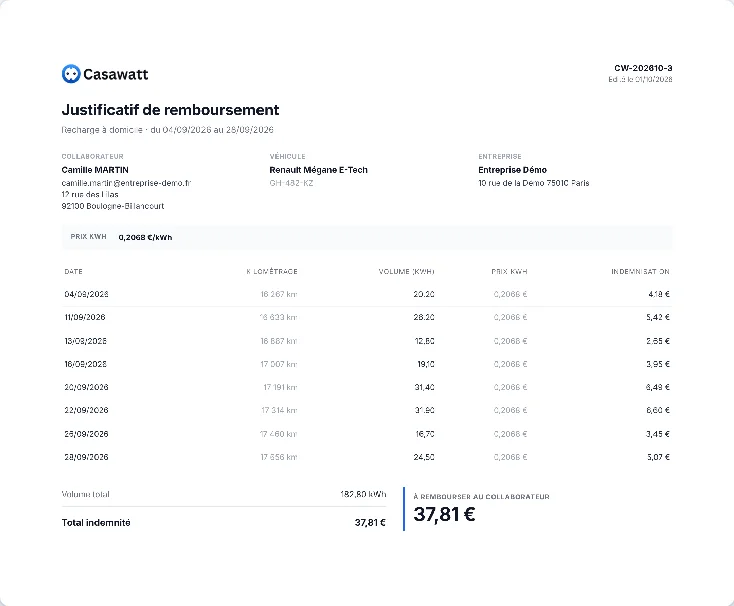This screenshot has width=734, height=606.
Task: Click indemnity amount "3,95 €"
Action: click(x=658, y=364)
